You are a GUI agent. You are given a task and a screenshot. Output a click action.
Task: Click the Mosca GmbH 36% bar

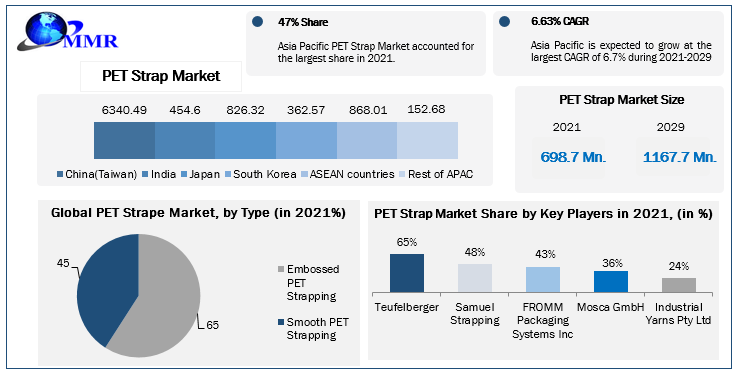611,282
